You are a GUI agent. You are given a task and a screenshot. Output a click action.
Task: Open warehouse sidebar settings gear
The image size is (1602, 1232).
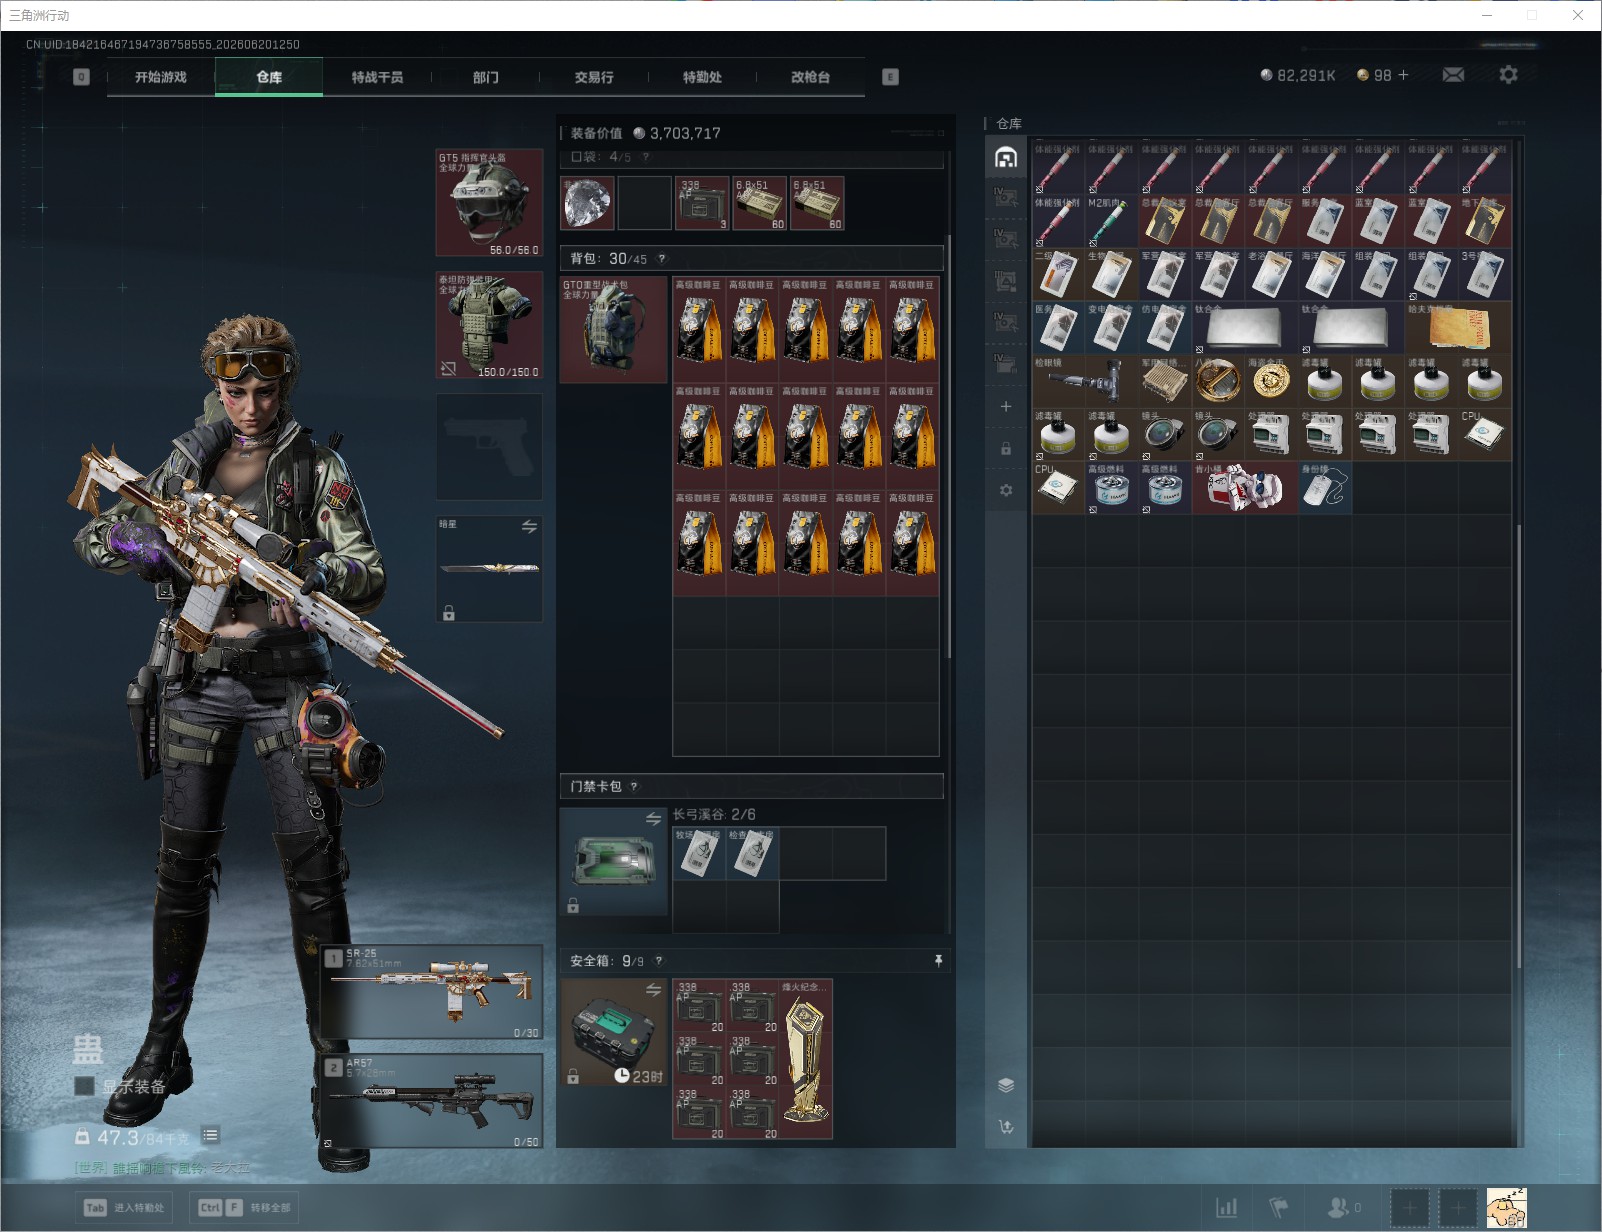[1006, 490]
